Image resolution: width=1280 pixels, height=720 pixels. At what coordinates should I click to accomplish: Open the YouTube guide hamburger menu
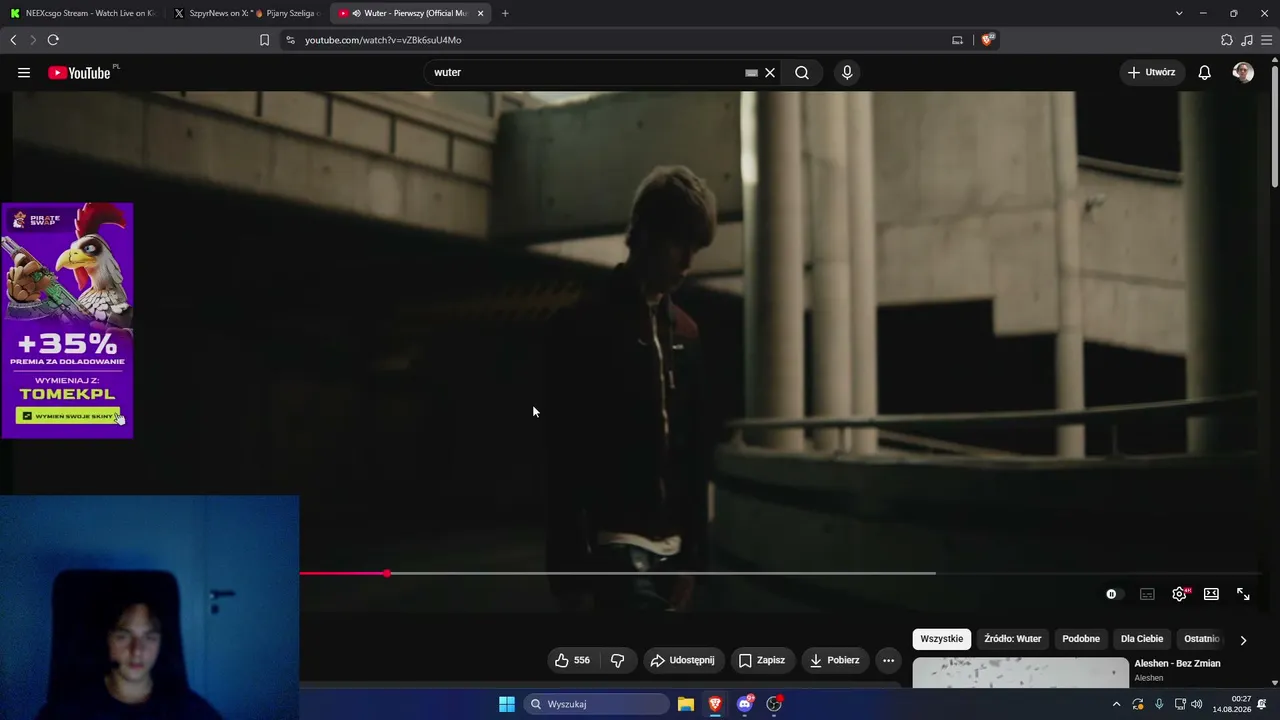pos(24,72)
